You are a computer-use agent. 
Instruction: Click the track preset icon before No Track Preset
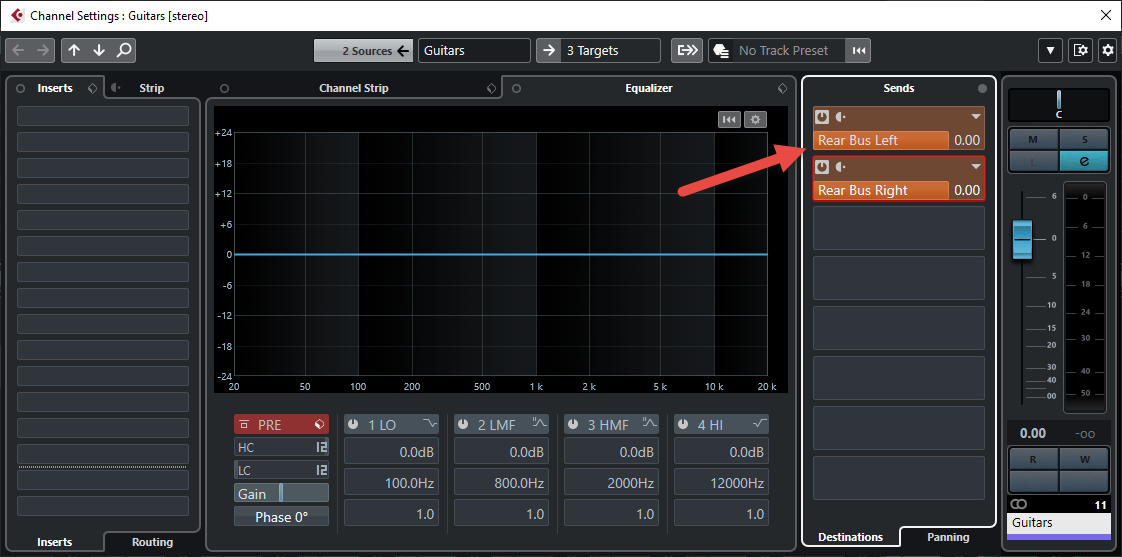point(721,51)
